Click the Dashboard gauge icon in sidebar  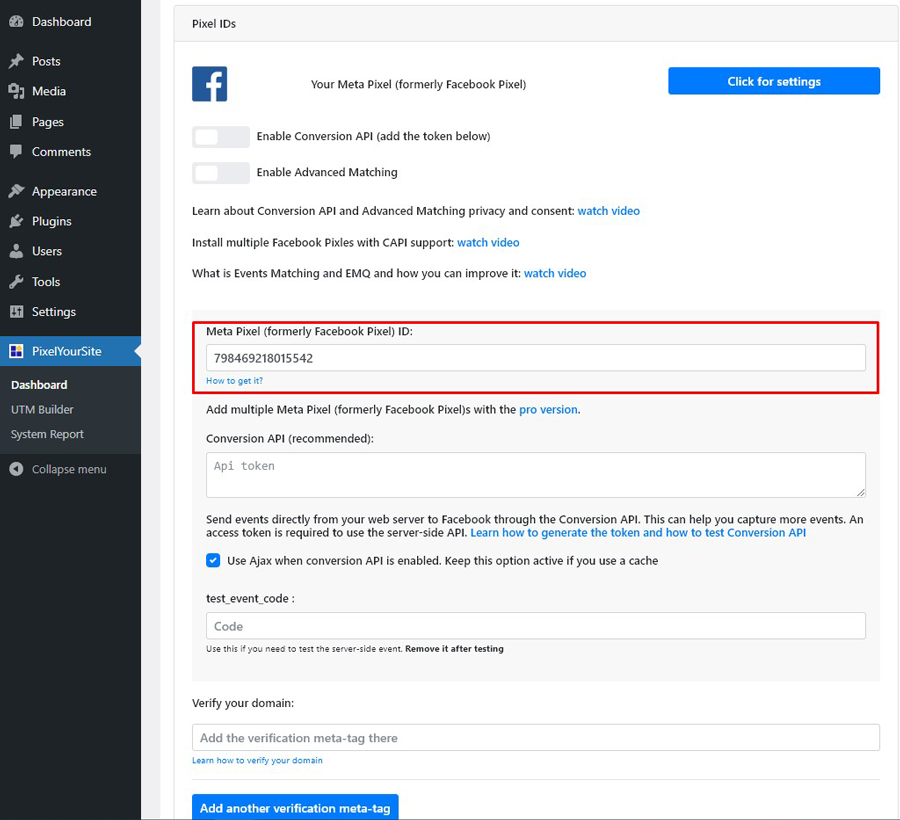16,22
